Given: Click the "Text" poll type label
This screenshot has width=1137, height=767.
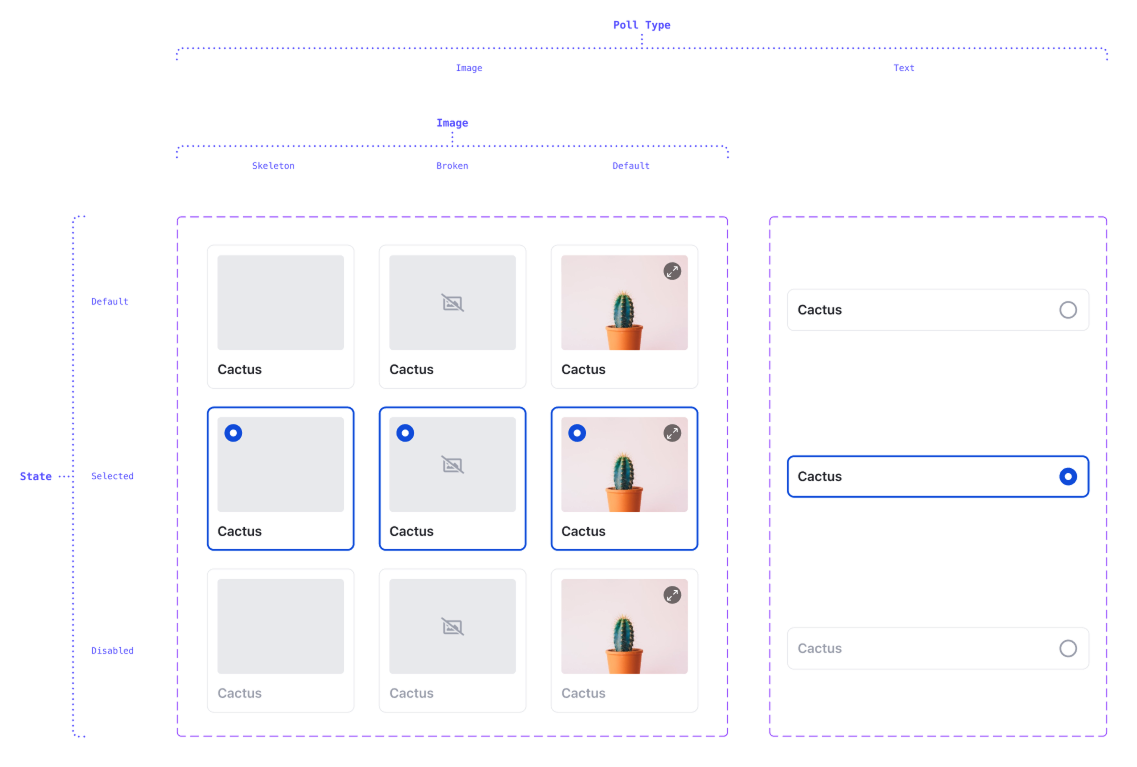Looking at the screenshot, I should click(904, 68).
